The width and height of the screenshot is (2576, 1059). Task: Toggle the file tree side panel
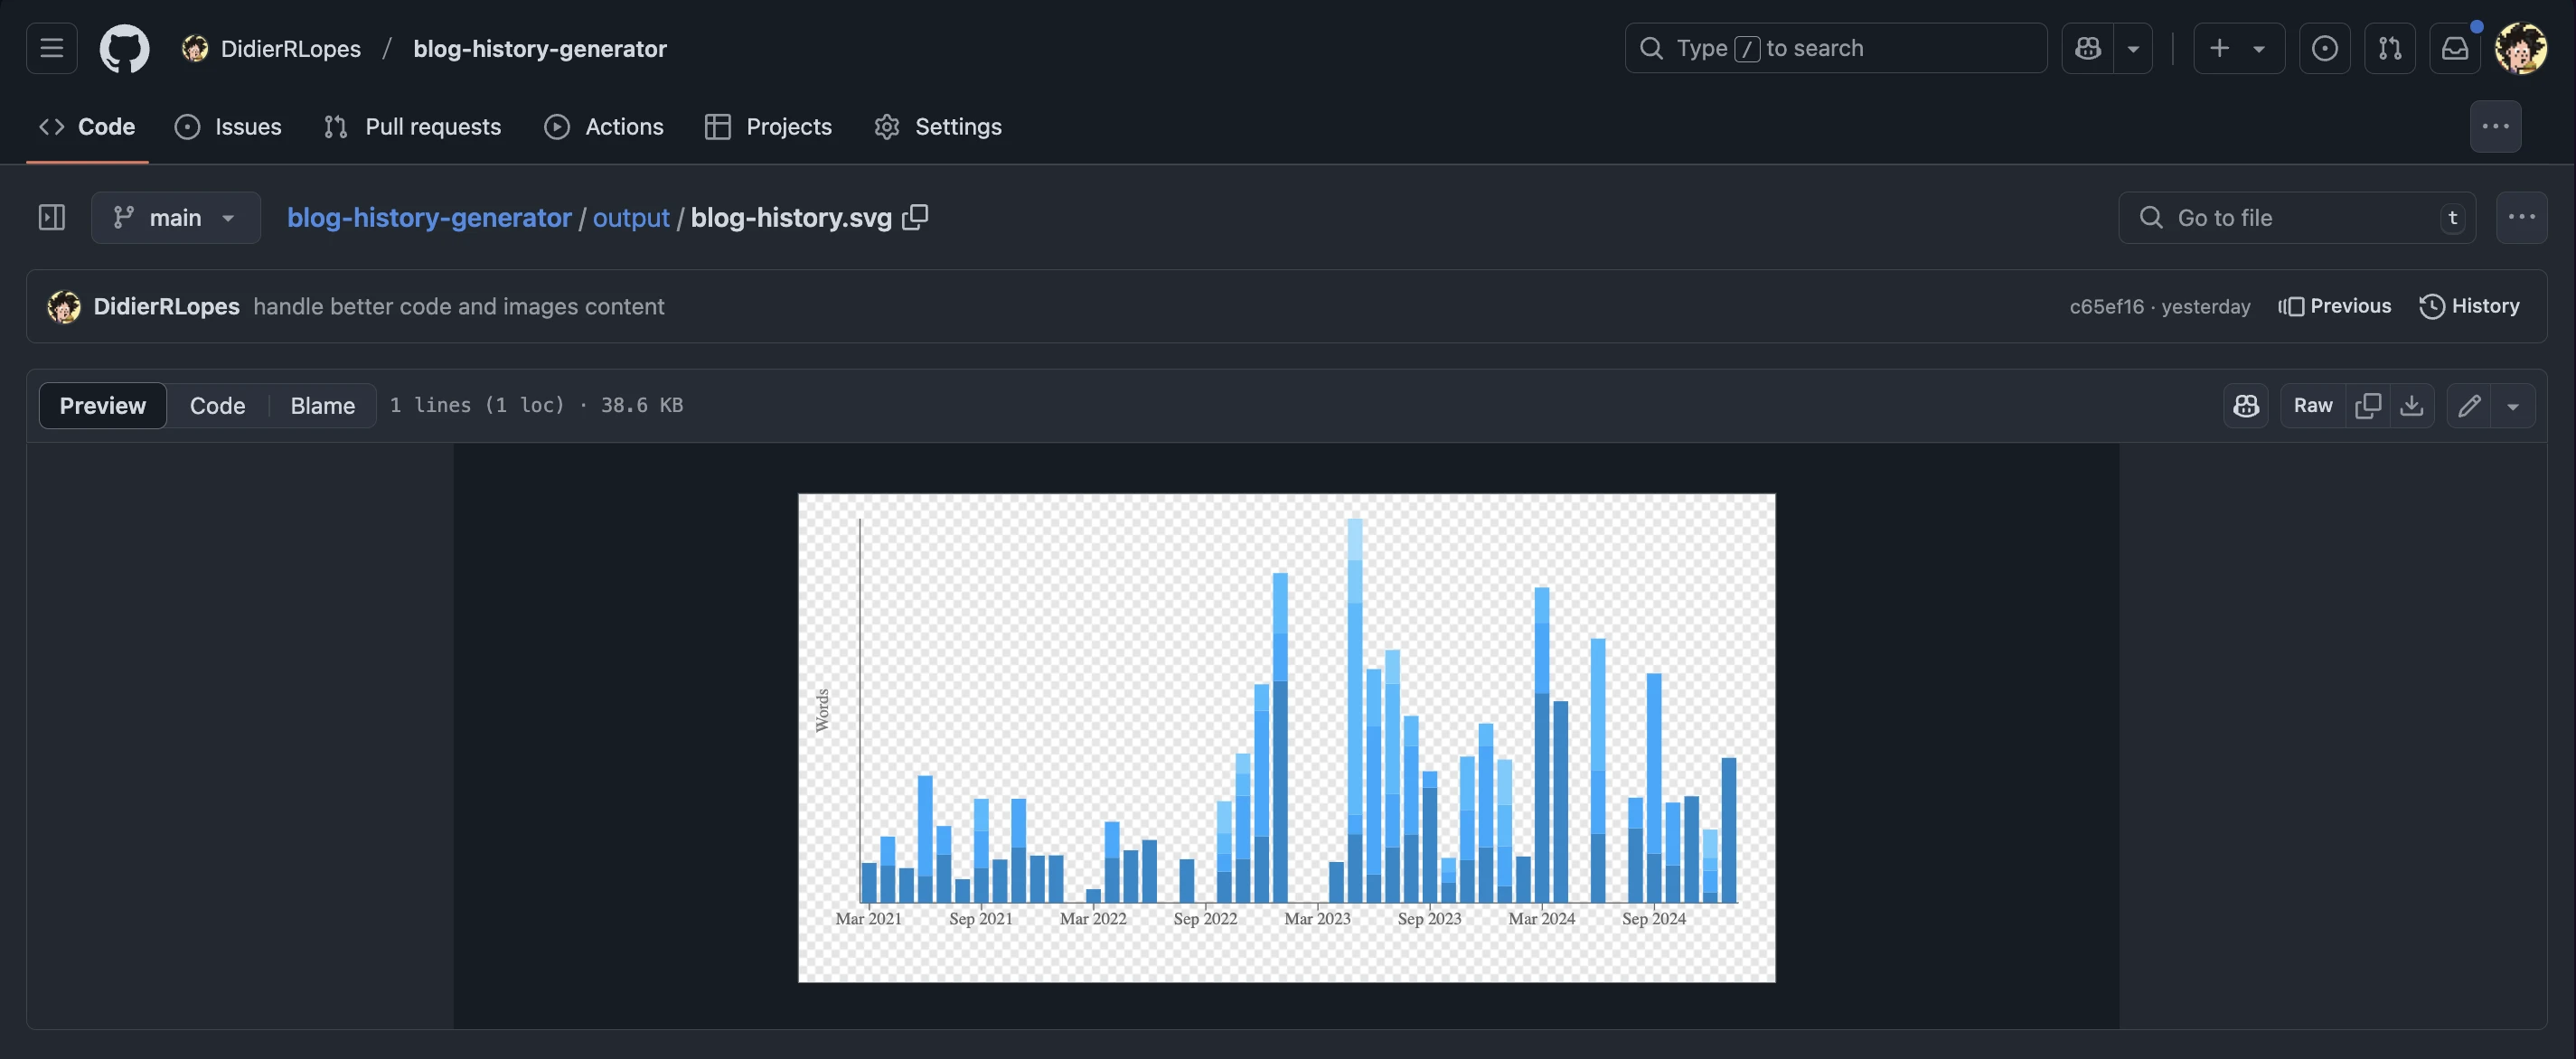52,217
